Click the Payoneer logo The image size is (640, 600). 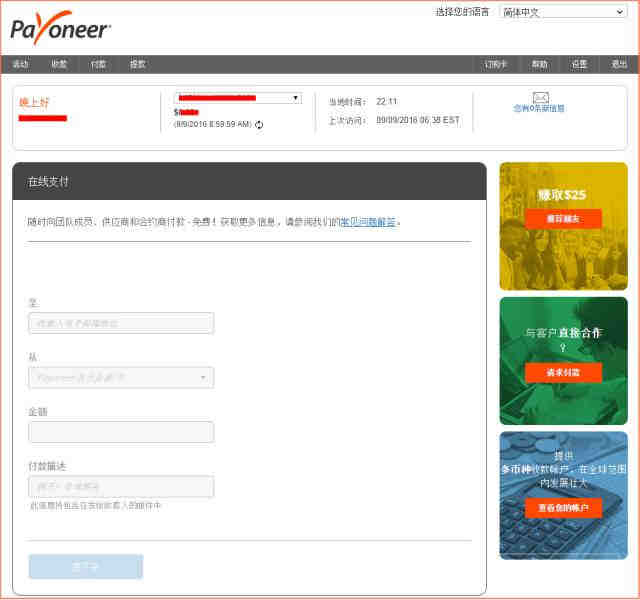60,28
